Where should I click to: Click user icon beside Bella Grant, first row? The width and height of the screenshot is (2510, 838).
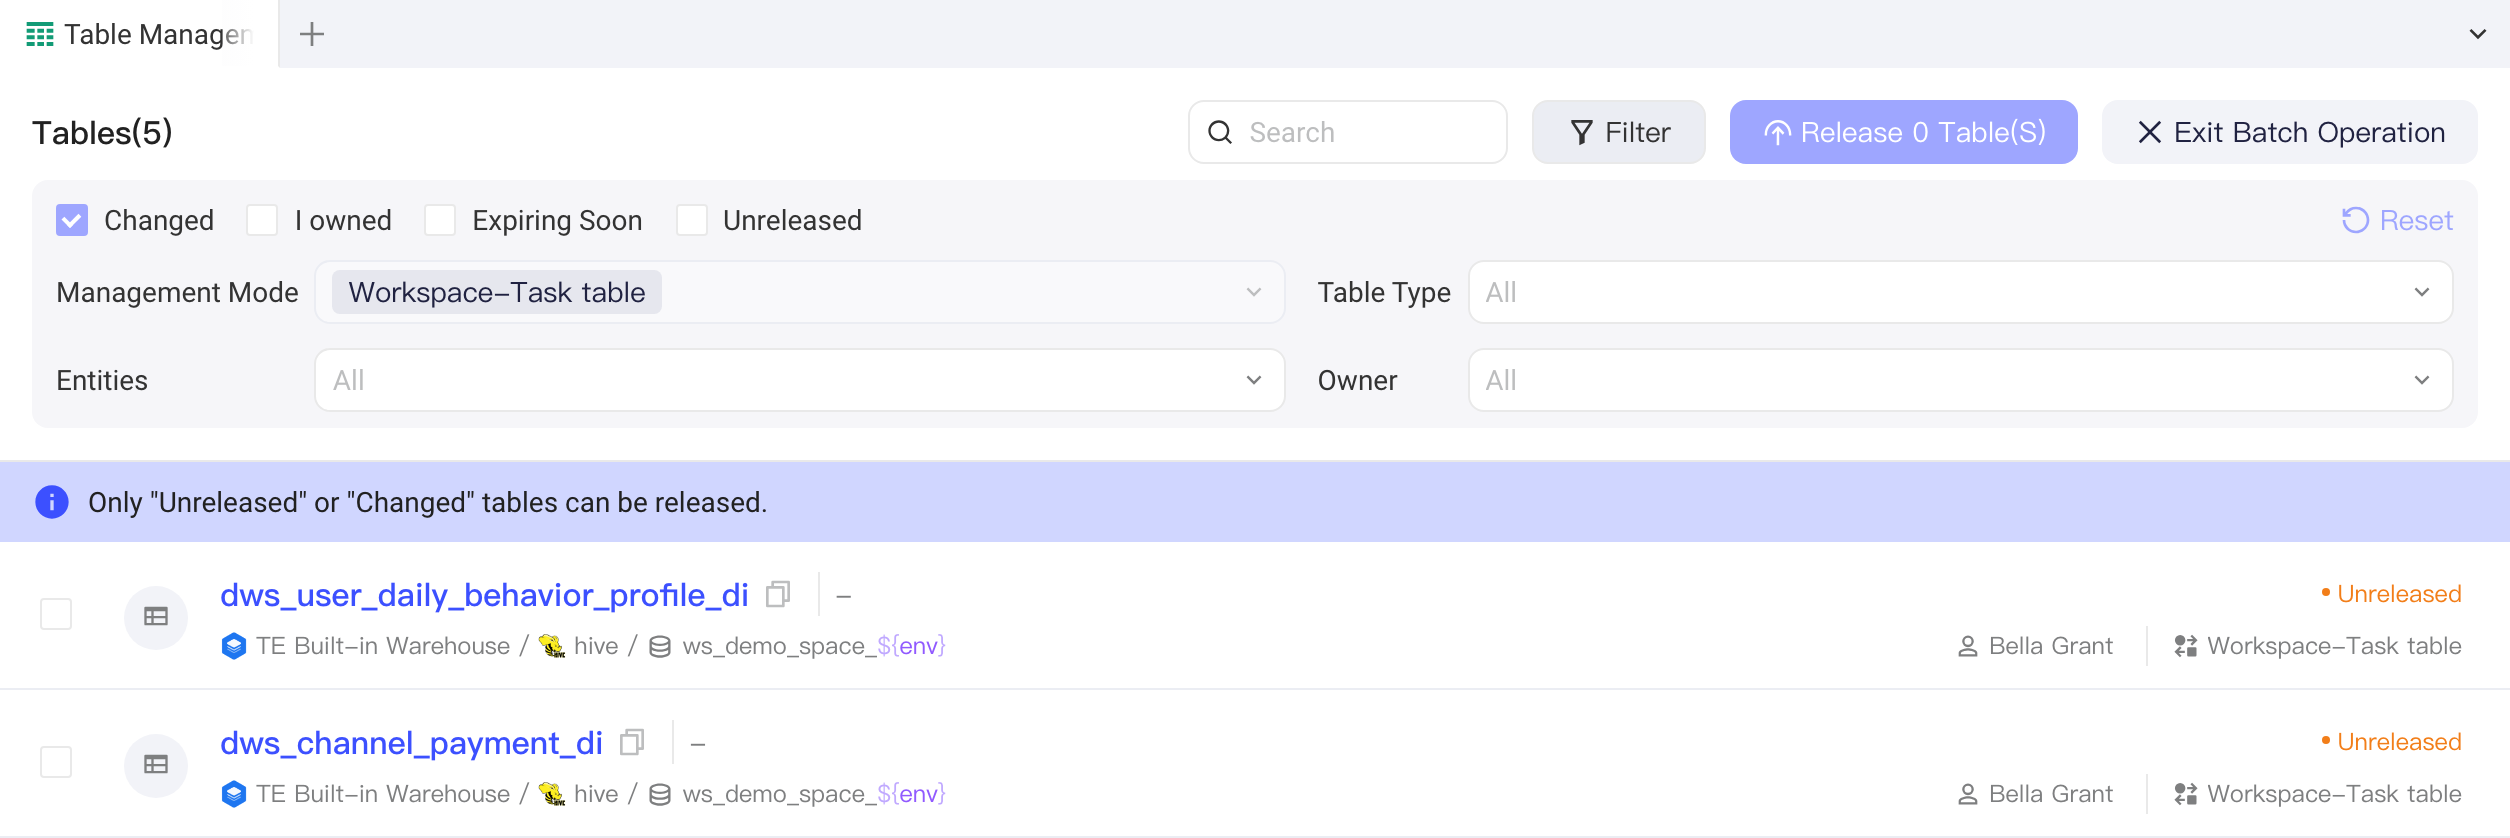pyautogui.click(x=1968, y=647)
